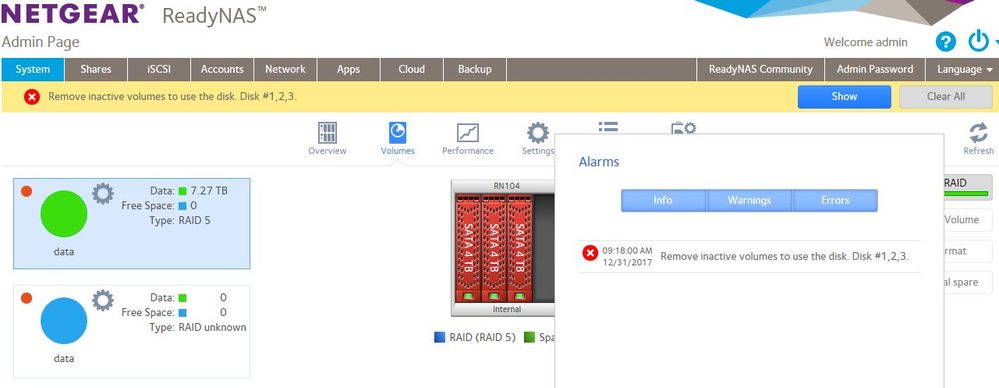Click the green data volume circle
The width and height of the screenshot is (999, 388).
click(x=64, y=213)
